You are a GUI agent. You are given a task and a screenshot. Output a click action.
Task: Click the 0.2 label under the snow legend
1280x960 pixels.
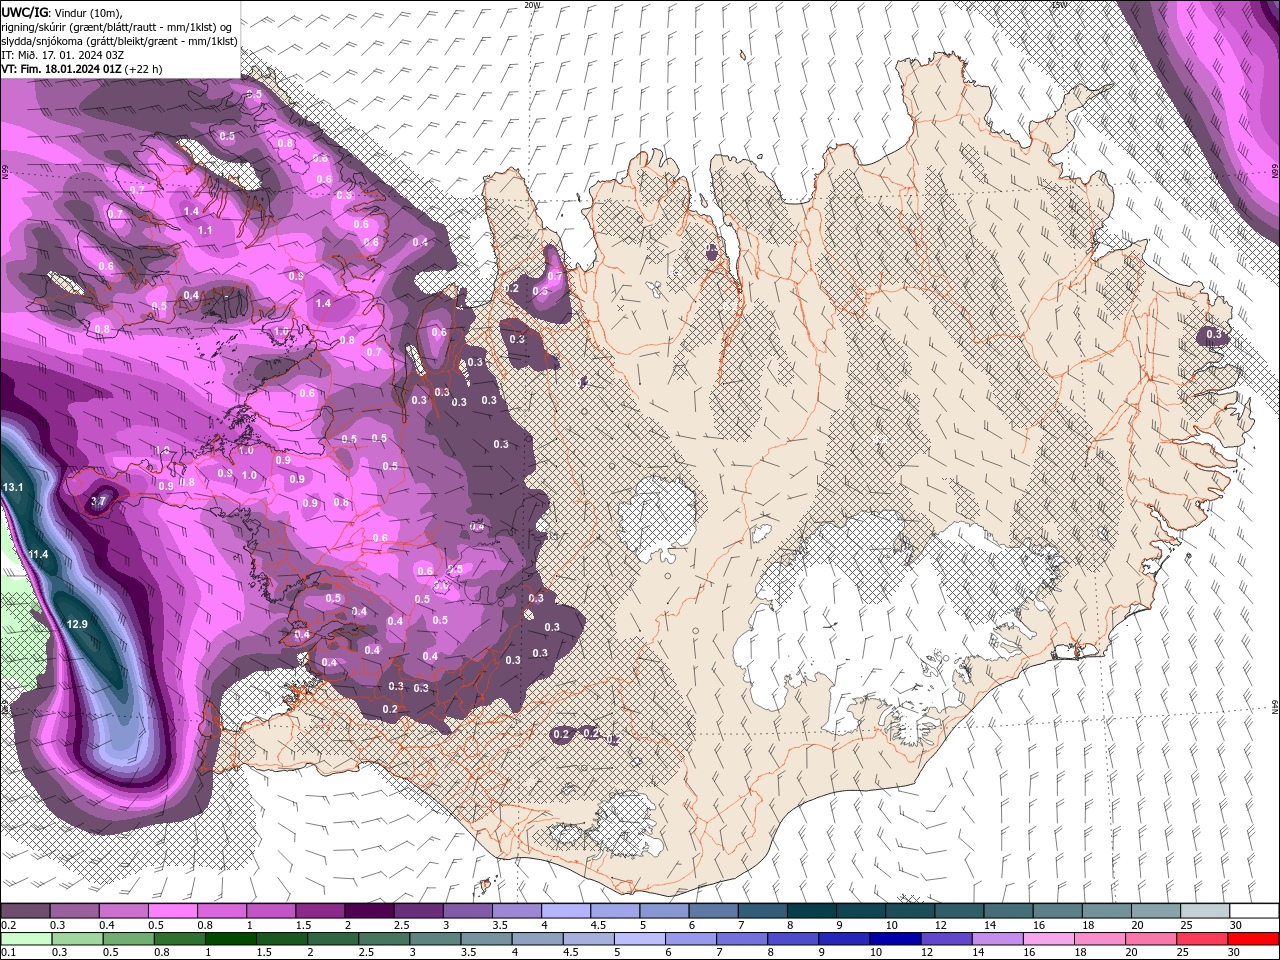click(x=8, y=925)
